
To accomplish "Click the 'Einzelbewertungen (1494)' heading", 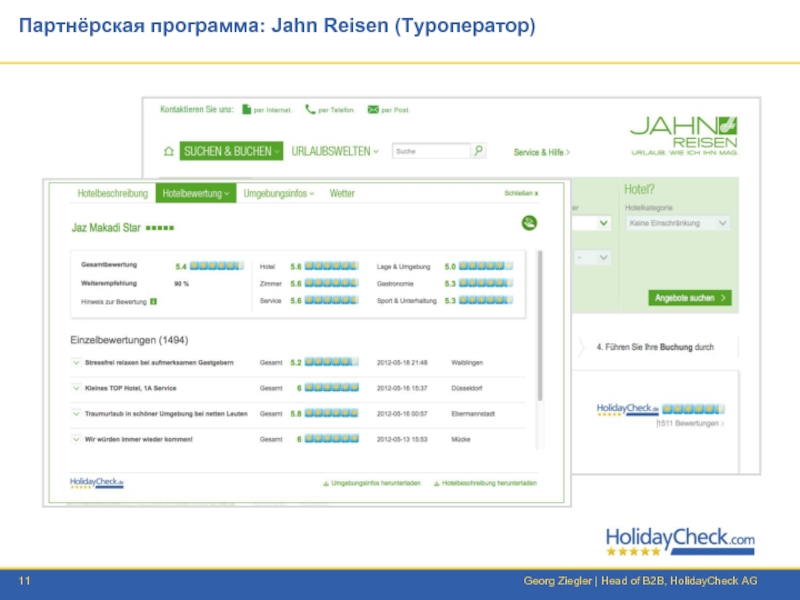I will tap(129, 340).
